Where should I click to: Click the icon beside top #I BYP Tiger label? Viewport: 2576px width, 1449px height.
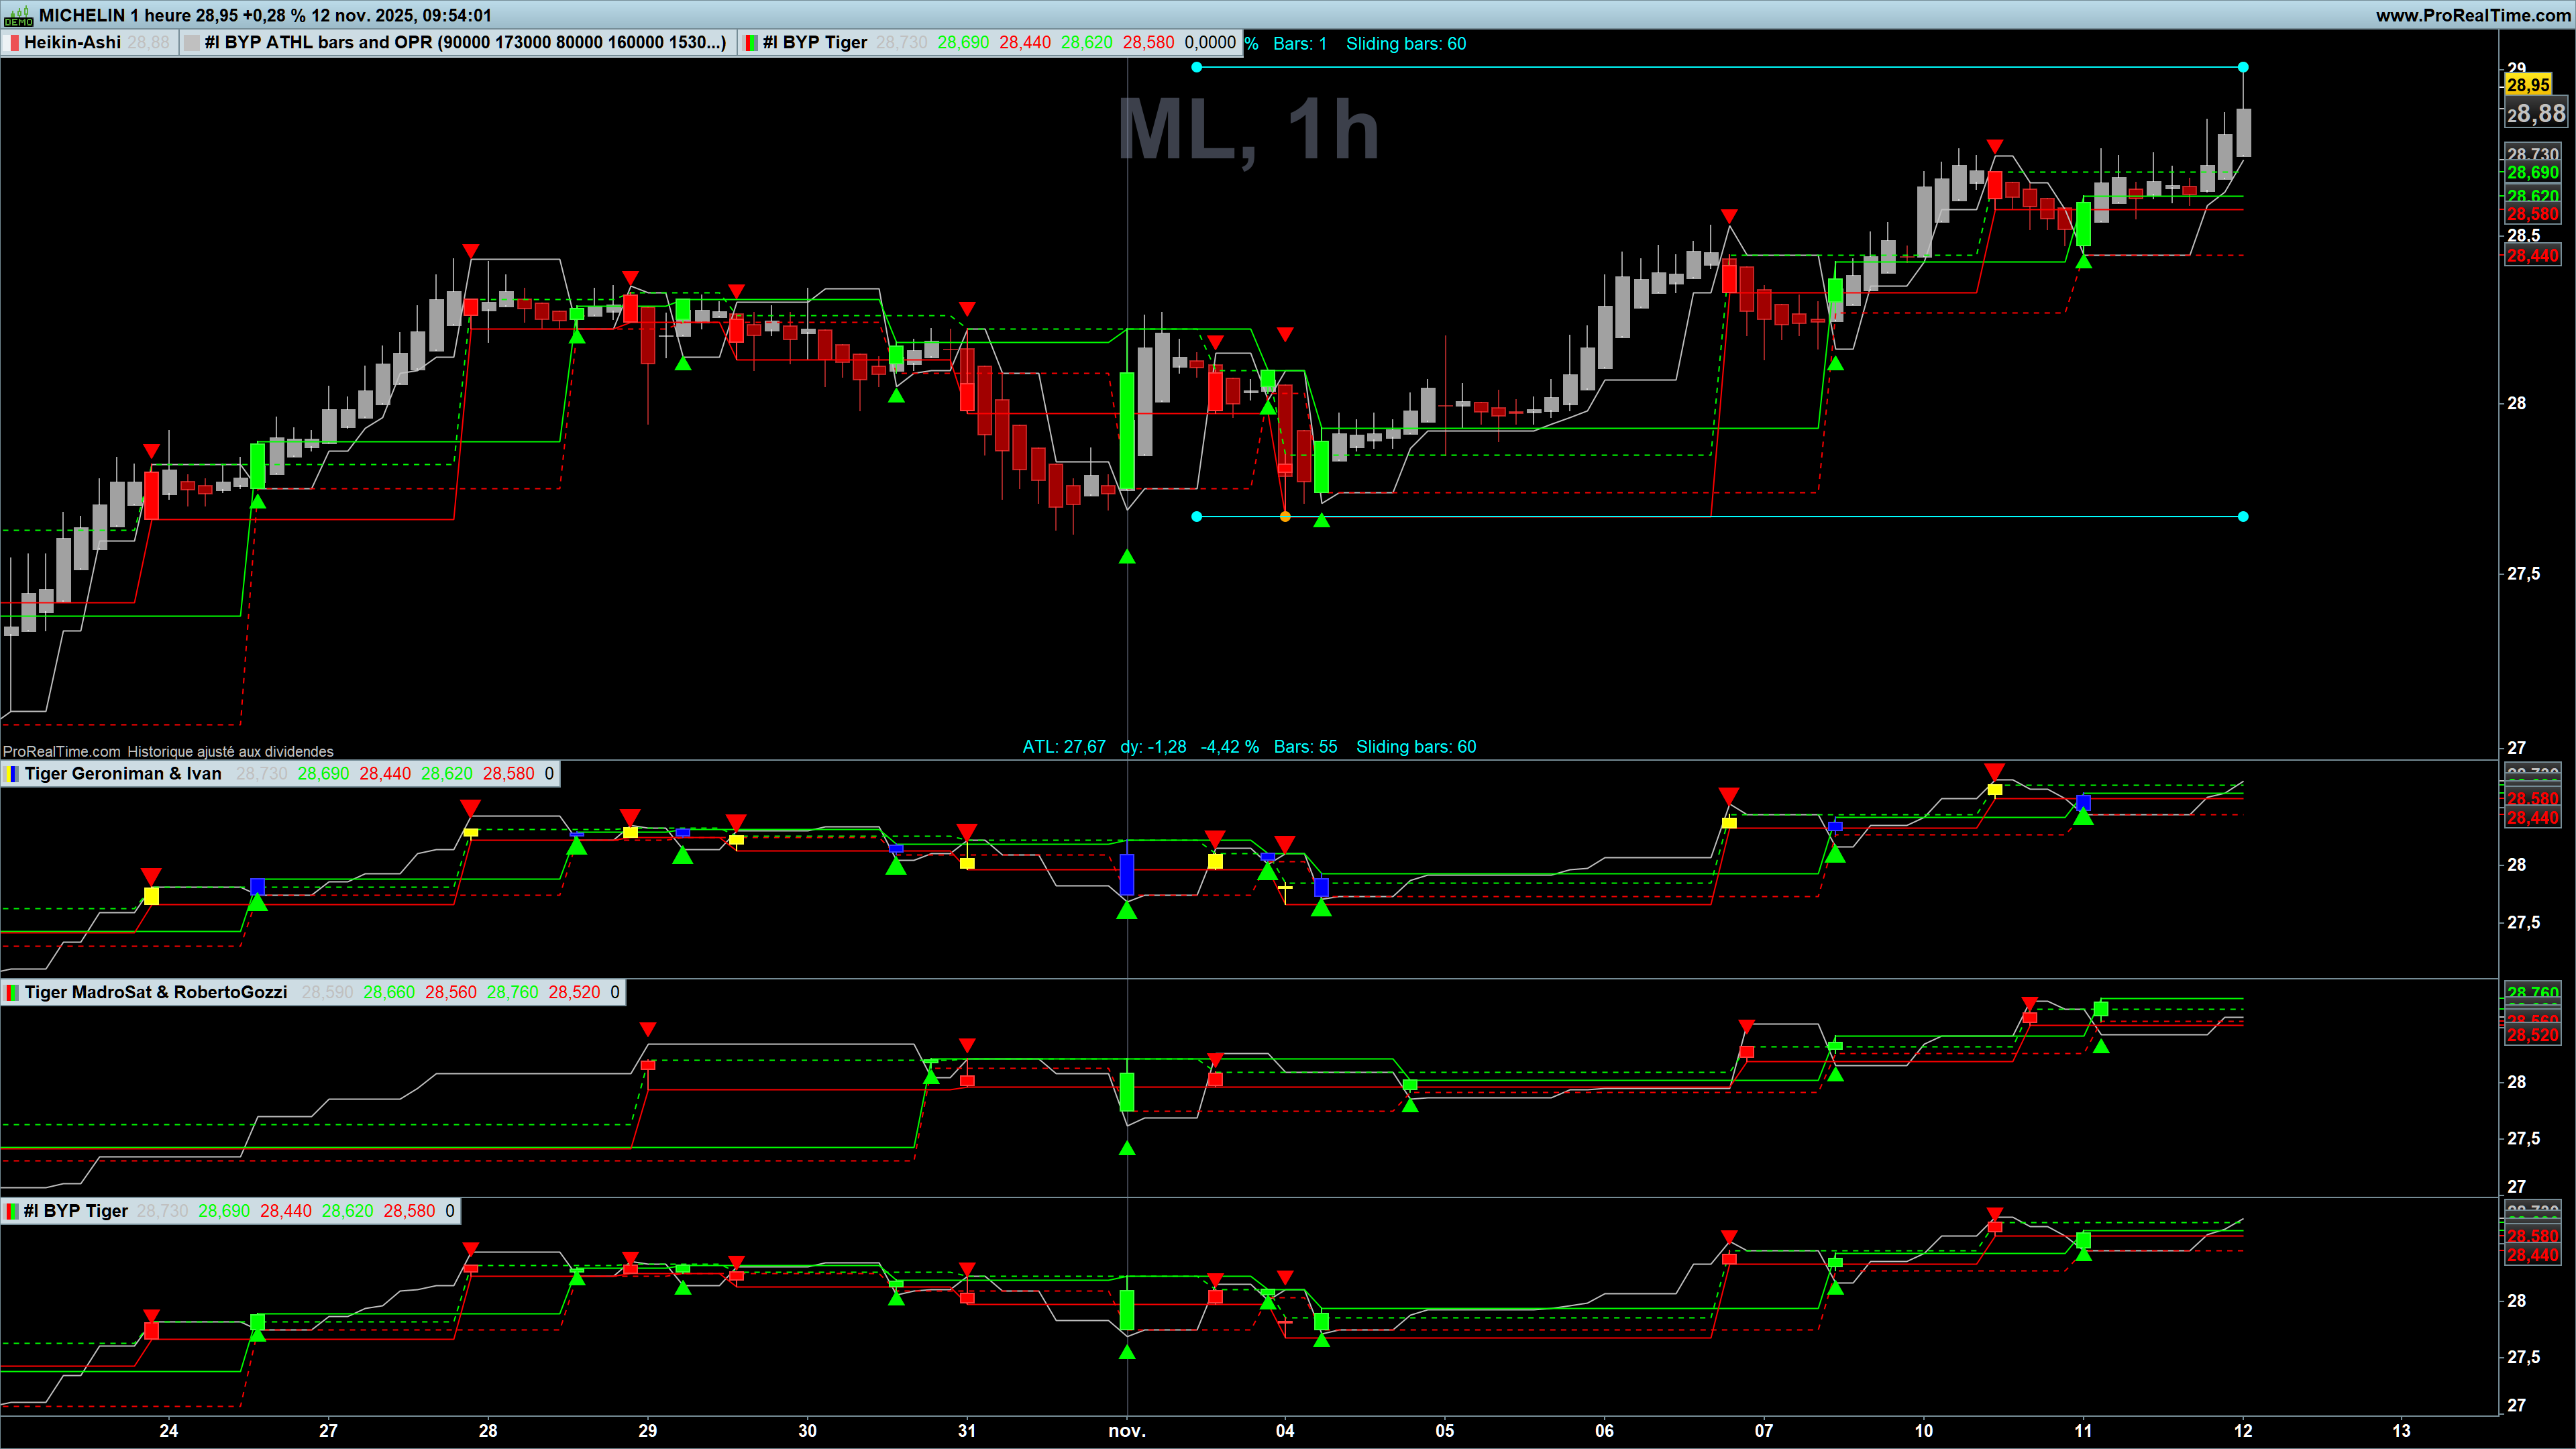[750, 43]
